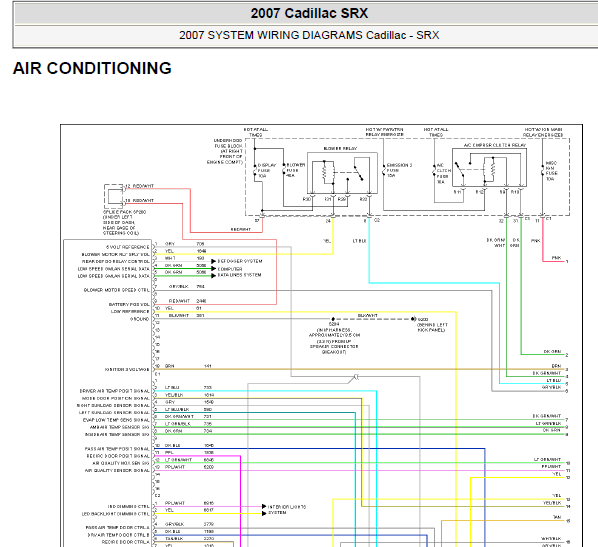Click the 'DISPLAY FUSE 10A' label
Viewport: 598px width, 547px height.
point(267,171)
